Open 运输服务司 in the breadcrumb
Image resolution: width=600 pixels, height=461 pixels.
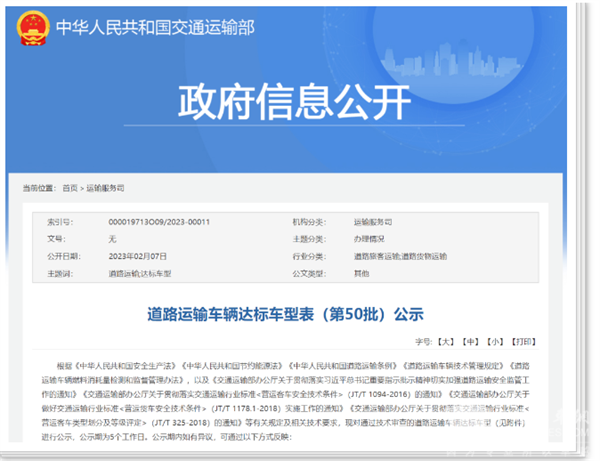coord(105,187)
